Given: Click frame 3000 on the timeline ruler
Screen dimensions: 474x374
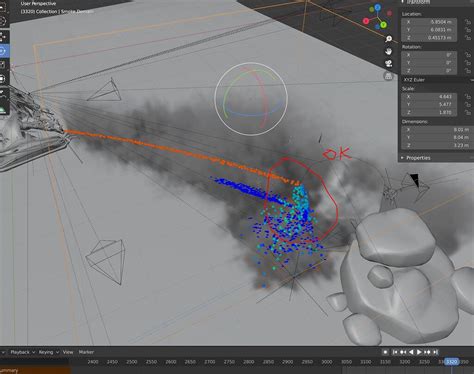Looking at the screenshot, I should (x=327, y=362).
